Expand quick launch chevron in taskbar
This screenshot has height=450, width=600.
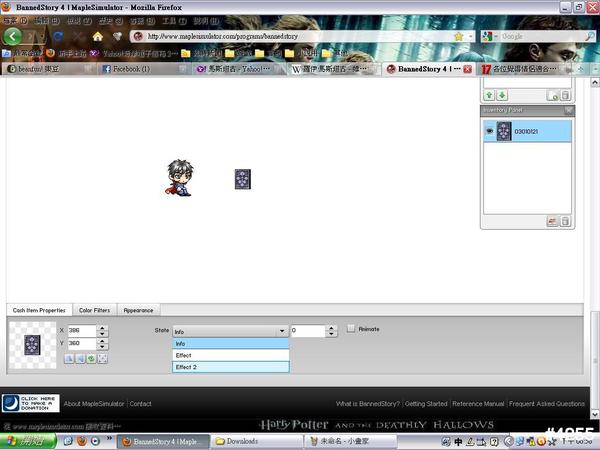109,438
